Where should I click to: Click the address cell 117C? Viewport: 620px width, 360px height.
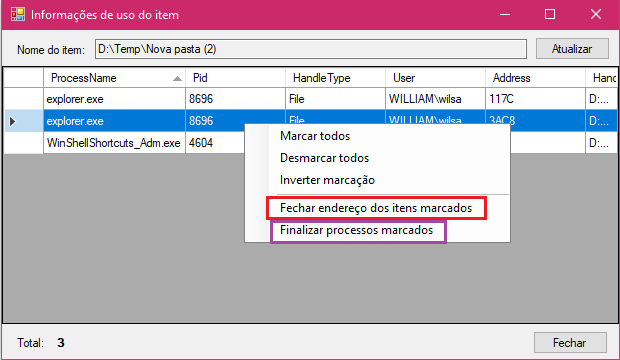point(535,99)
